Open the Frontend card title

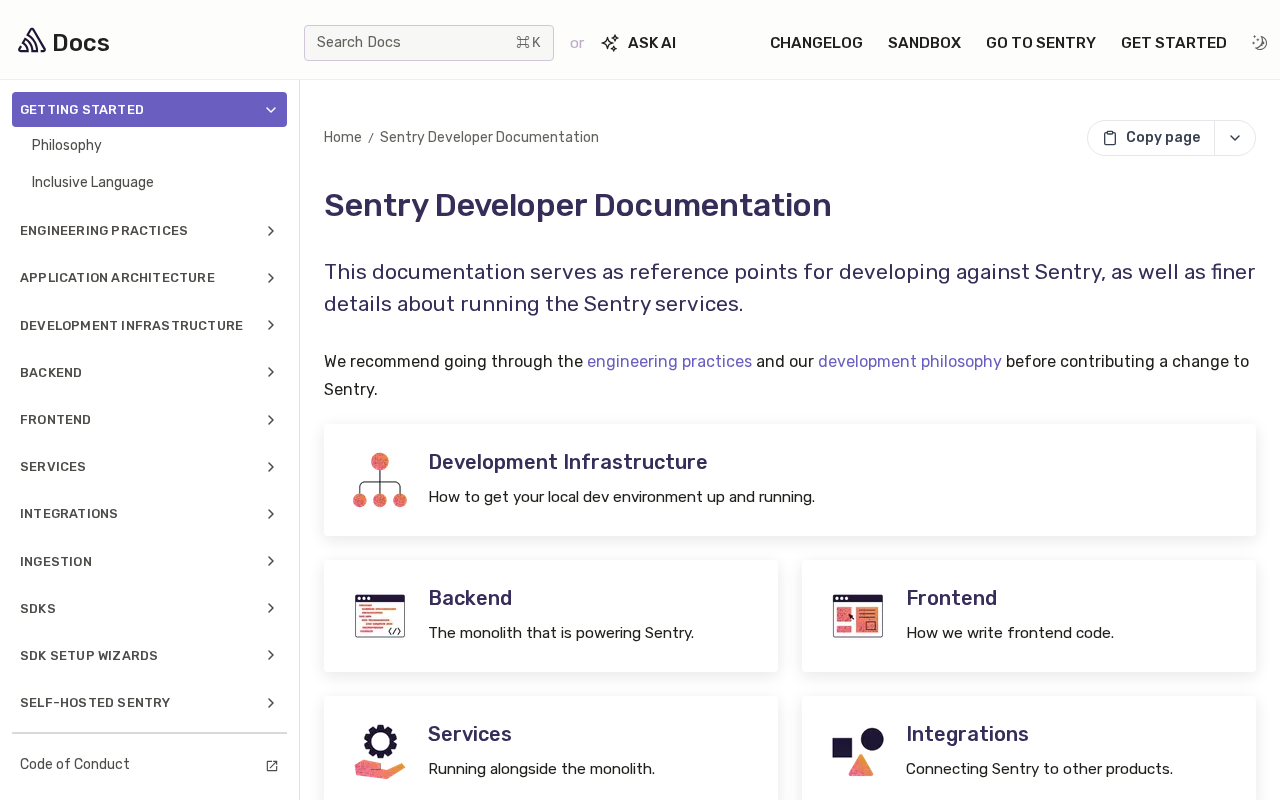(951, 598)
